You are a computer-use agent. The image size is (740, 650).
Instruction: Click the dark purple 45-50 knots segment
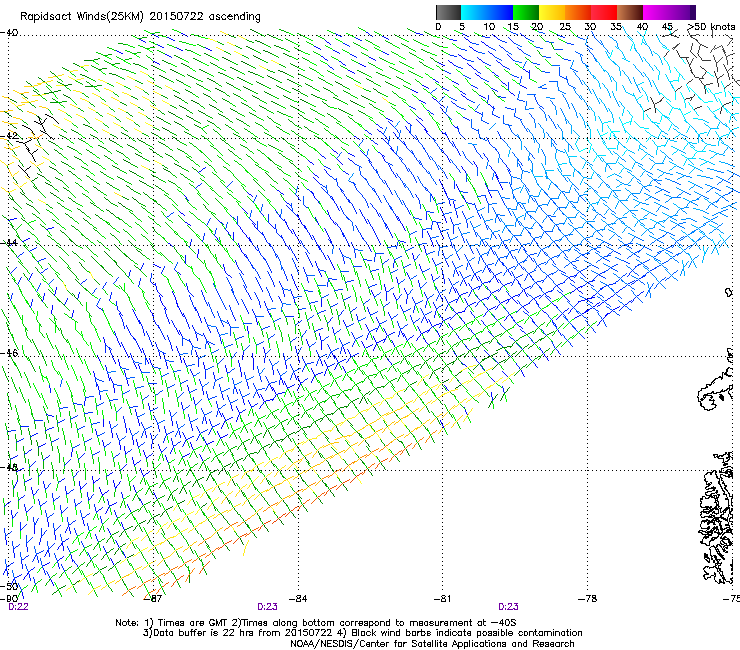click(x=682, y=12)
